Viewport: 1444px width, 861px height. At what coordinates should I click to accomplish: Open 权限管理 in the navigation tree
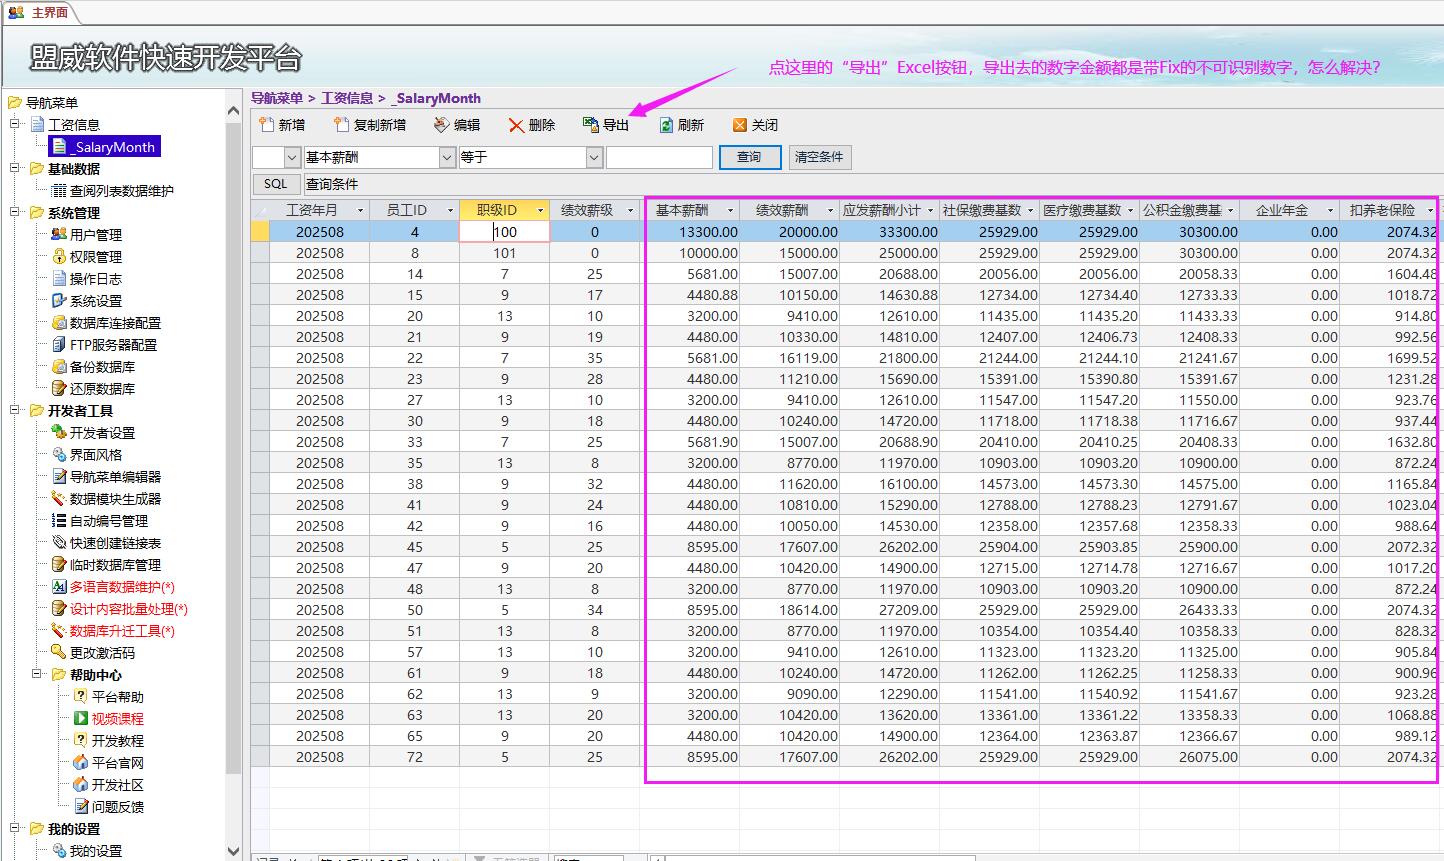tap(95, 257)
